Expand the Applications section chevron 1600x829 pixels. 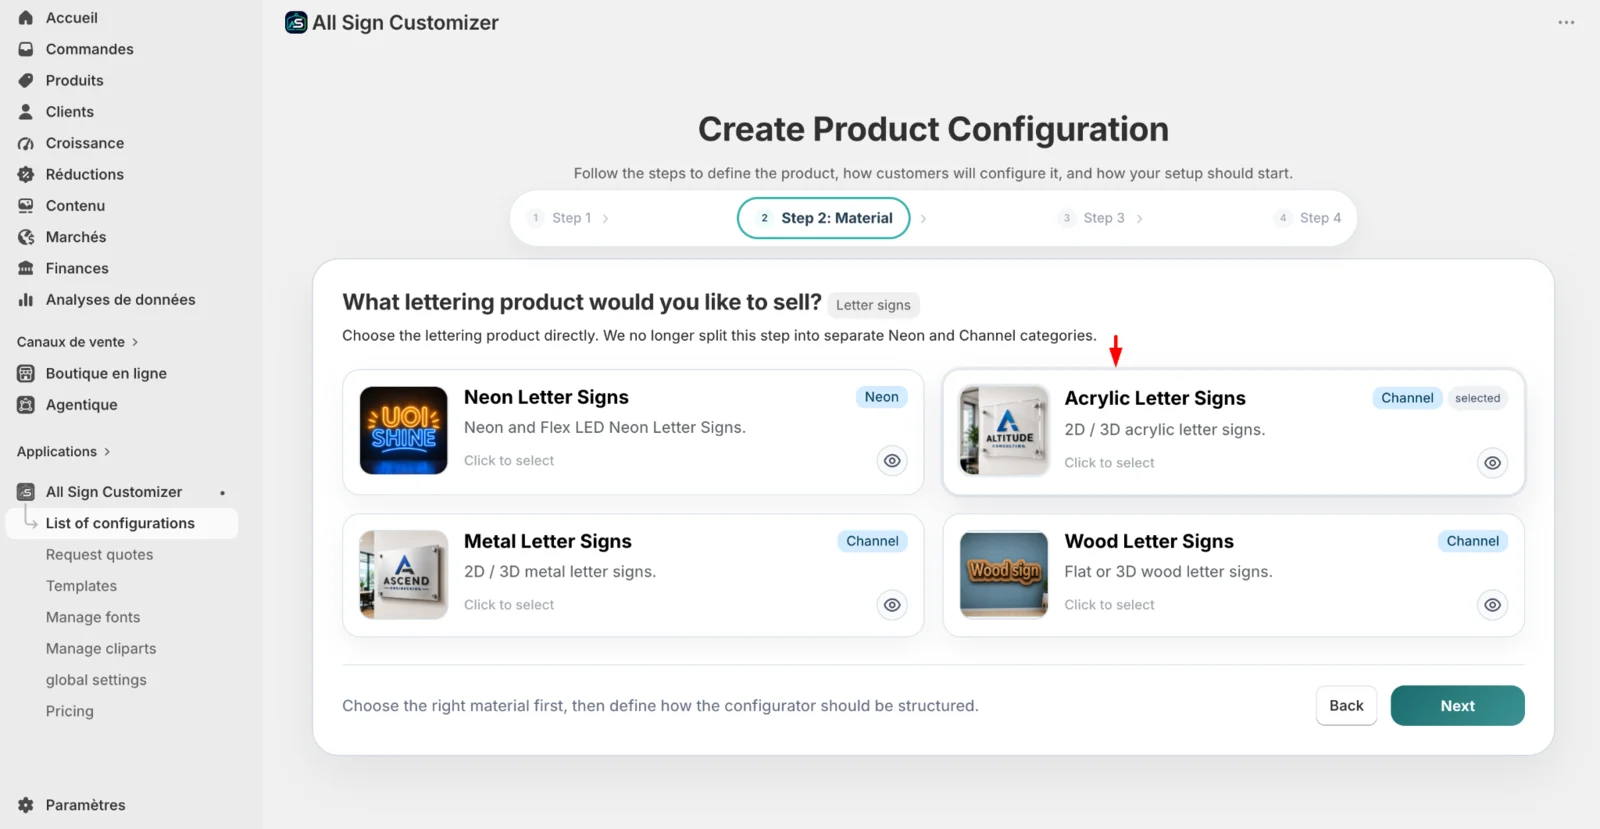coord(107,452)
